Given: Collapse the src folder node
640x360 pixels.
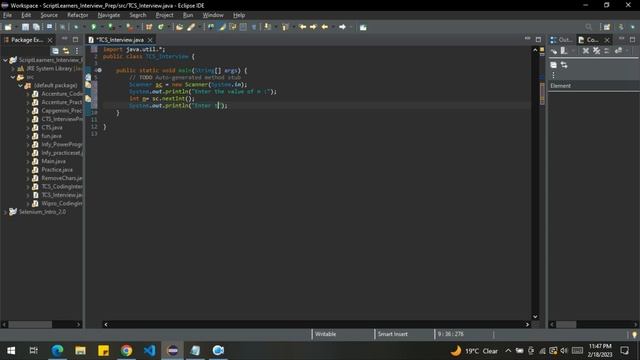Looking at the screenshot, I should (x=13, y=77).
